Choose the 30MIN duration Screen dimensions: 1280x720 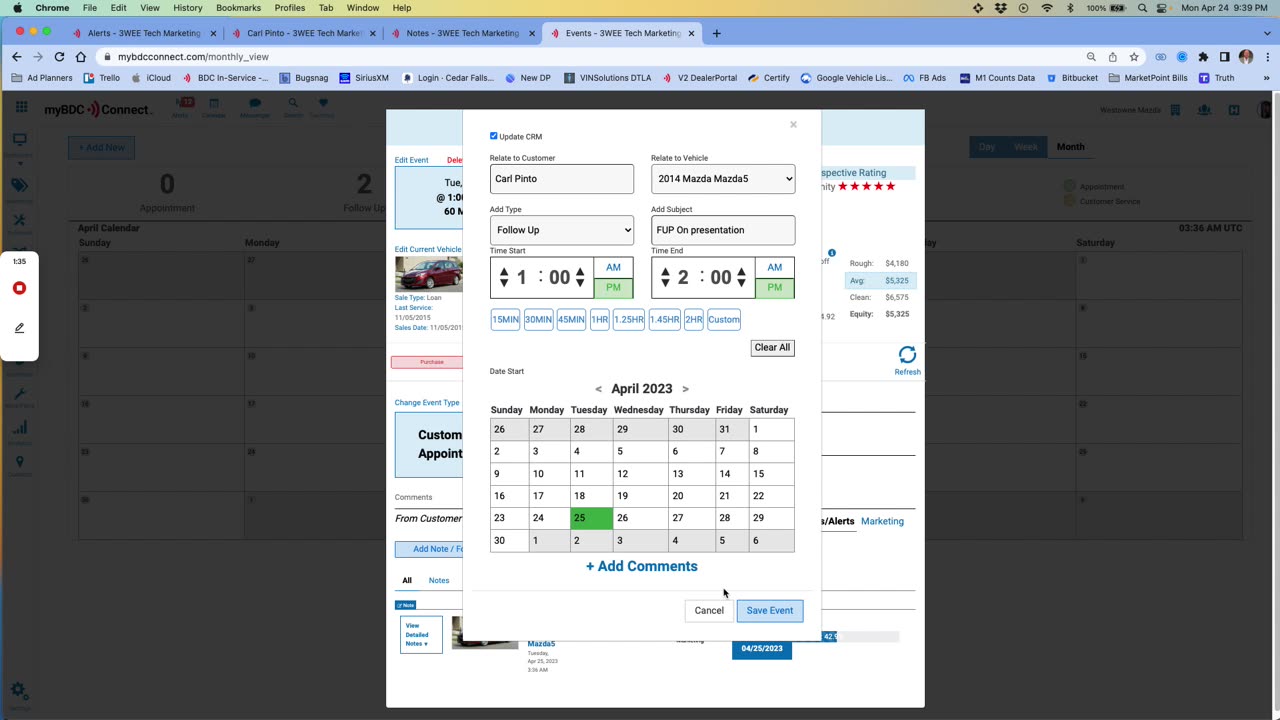pyautogui.click(x=538, y=320)
